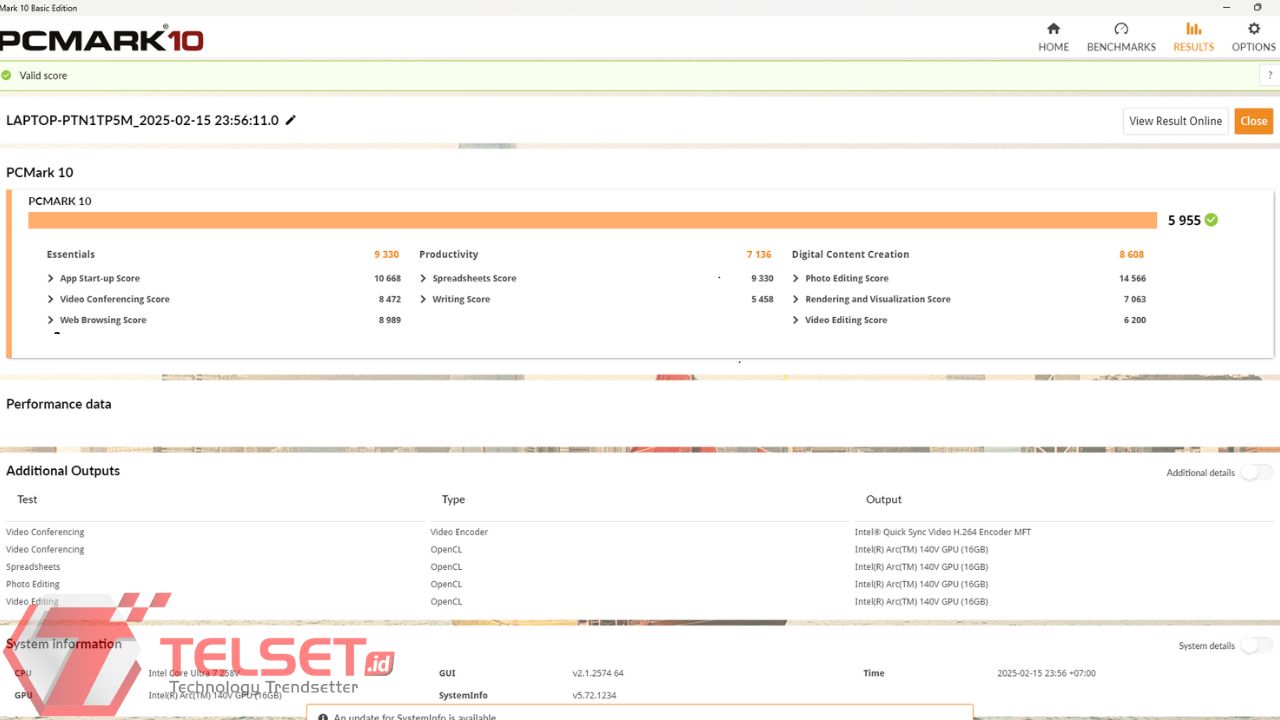The height and width of the screenshot is (720, 1280).
Task: Expand the Spreadsheets Score row
Action: pos(424,279)
